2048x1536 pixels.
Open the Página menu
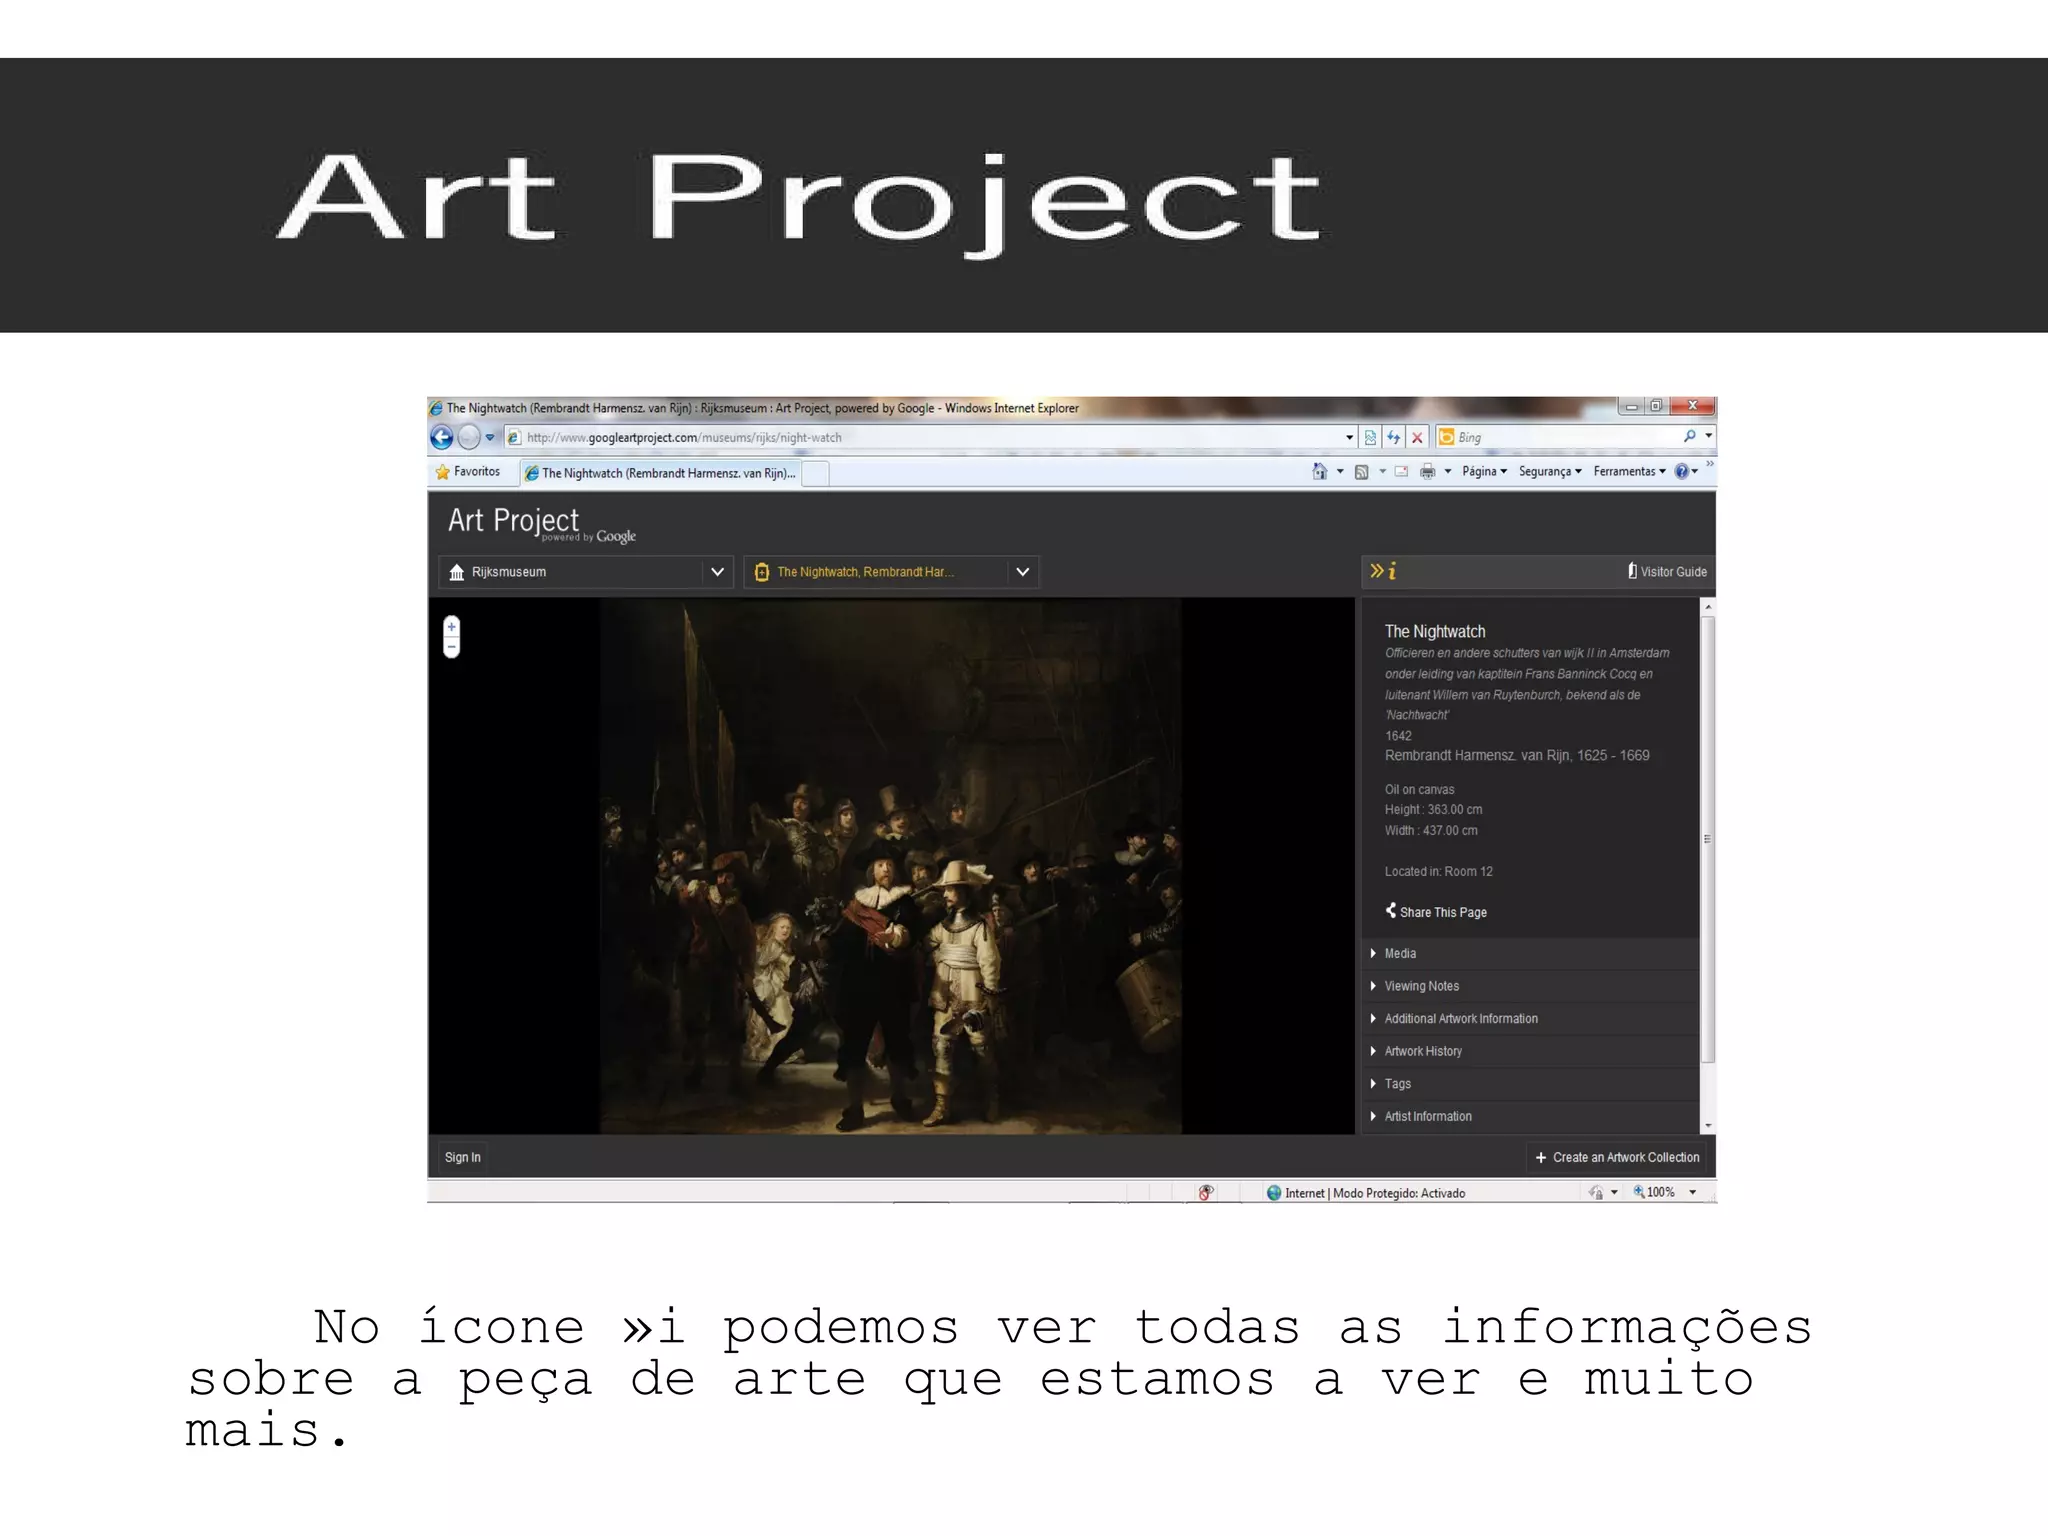(1484, 471)
